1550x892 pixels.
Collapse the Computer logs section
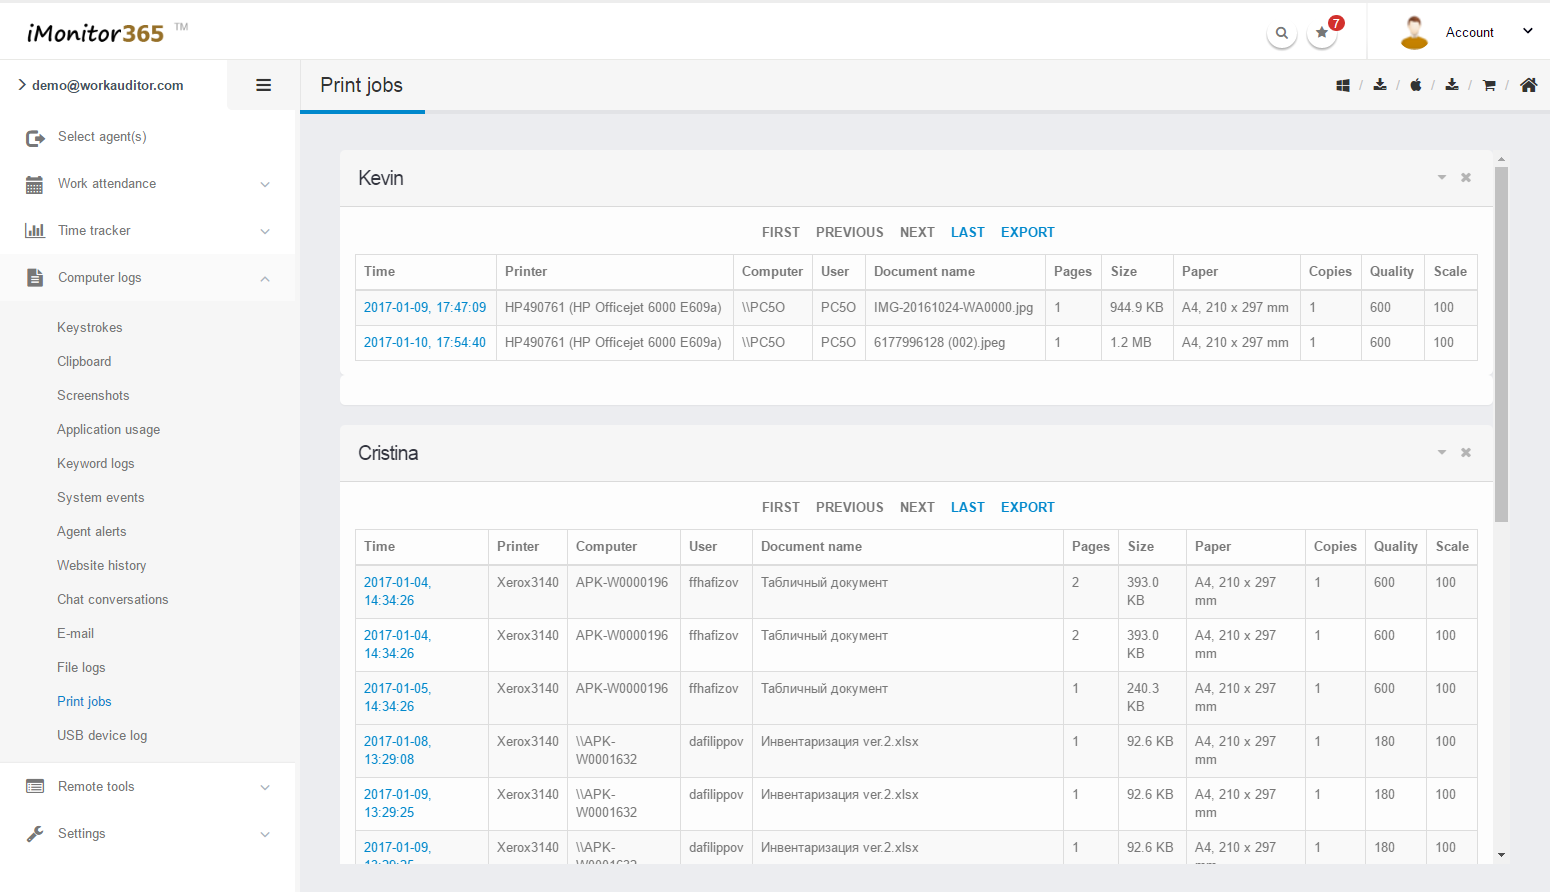265,279
